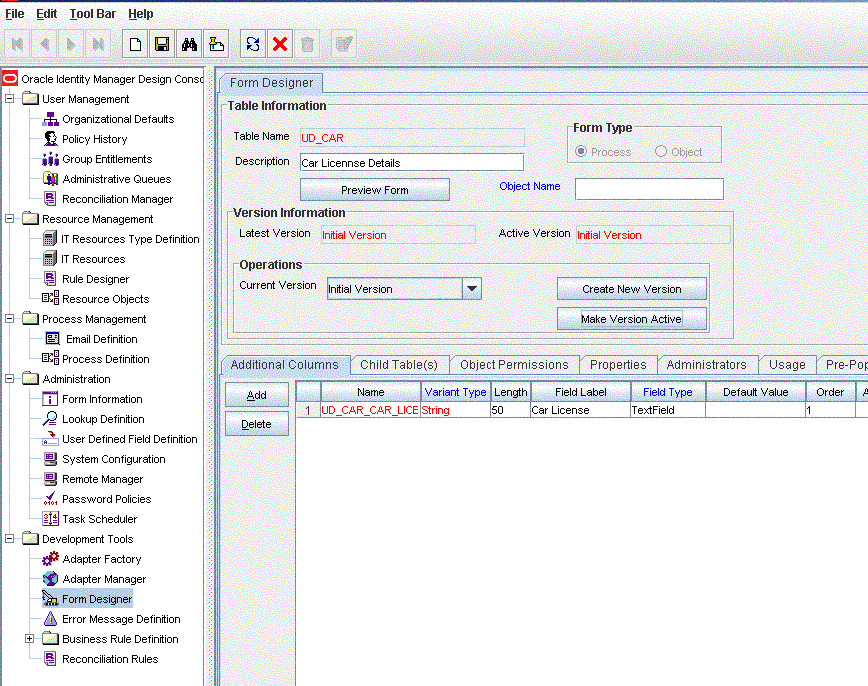Click the Add column button
Image resolution: width=868 pixels, height=686 pixels.
[x=256, y=395]
